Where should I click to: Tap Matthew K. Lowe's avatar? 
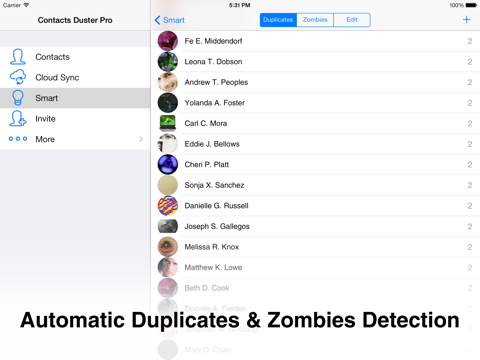[168, 267]
